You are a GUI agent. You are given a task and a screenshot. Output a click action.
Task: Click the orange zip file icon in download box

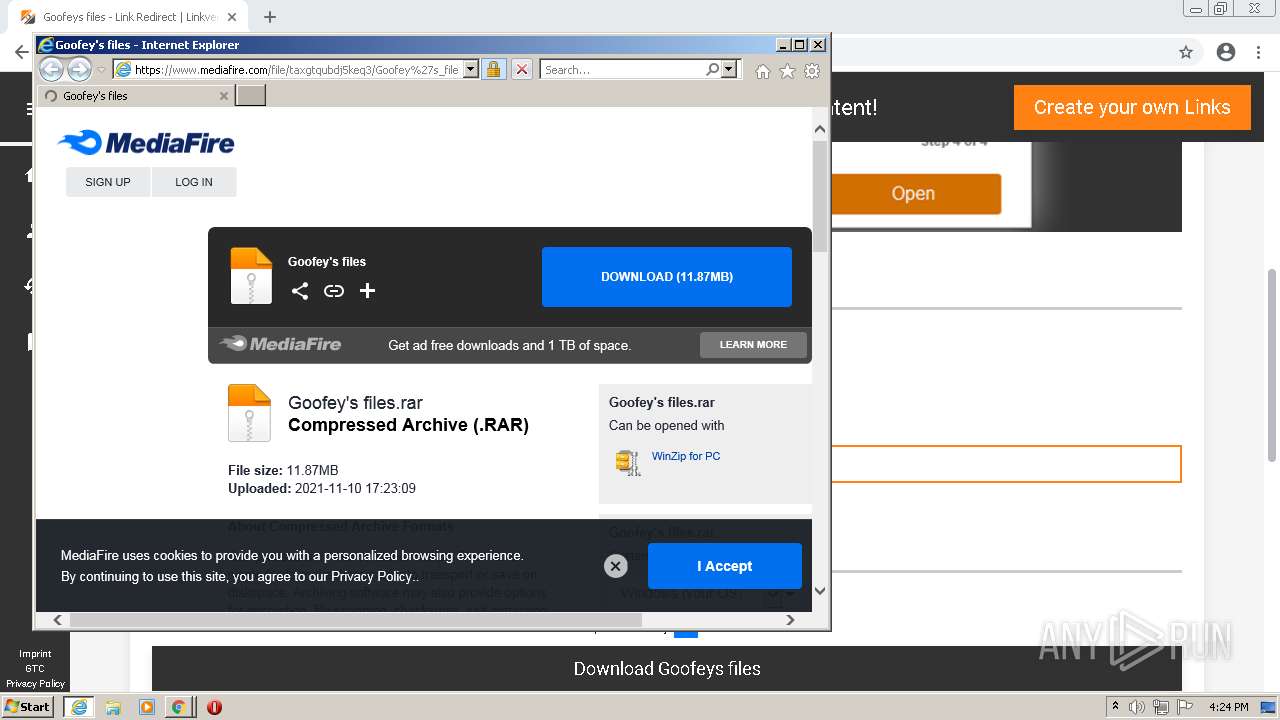pyautogui.click(x=251, y=275)
